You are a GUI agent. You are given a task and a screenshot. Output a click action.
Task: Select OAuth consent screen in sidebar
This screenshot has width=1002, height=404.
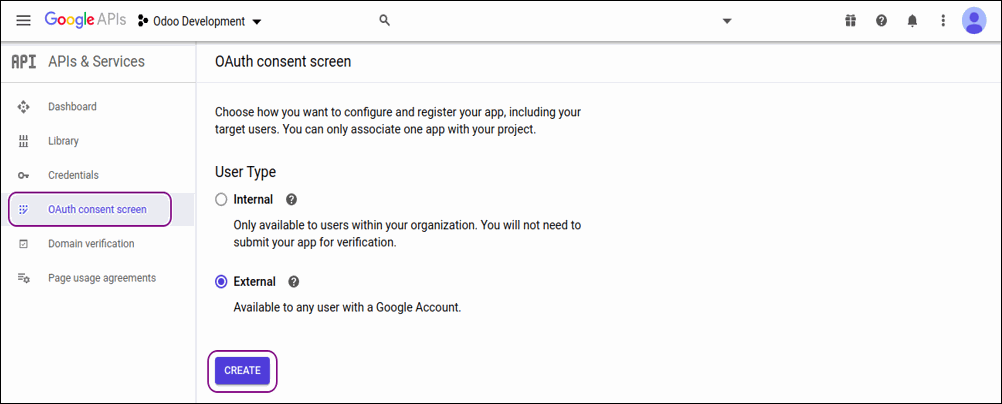click(97, 209)
